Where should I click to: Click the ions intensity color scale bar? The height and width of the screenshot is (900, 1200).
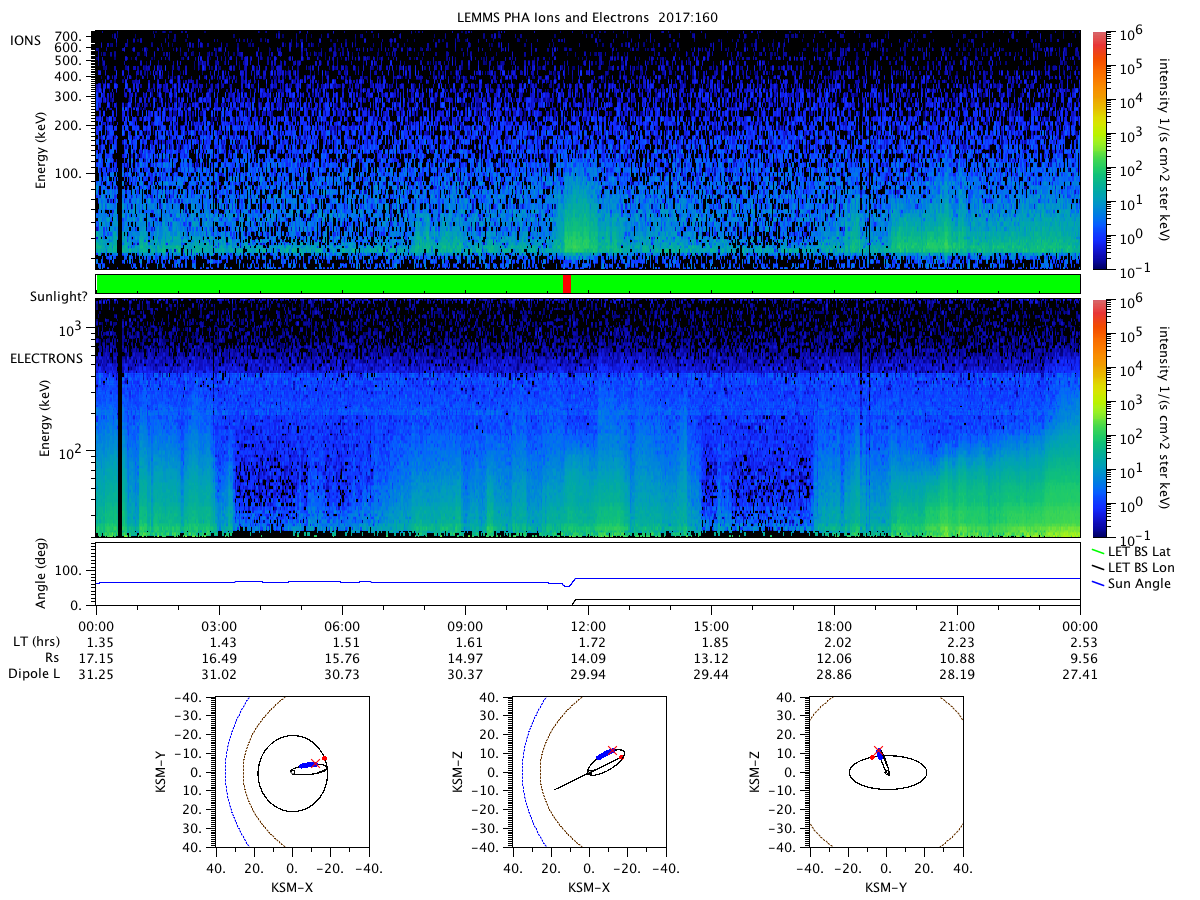pyautogui.click(x=1099, y=150)
